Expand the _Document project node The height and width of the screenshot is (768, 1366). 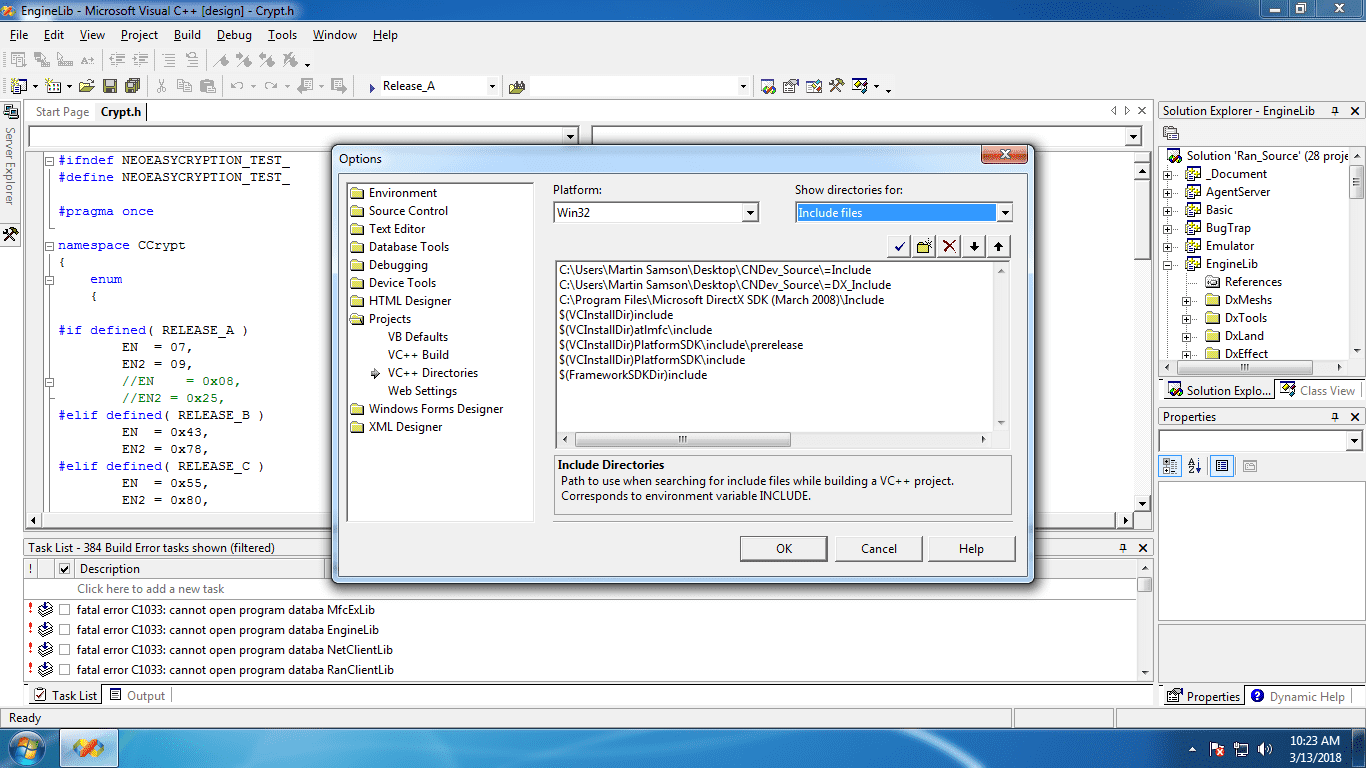pos(1168,174)
